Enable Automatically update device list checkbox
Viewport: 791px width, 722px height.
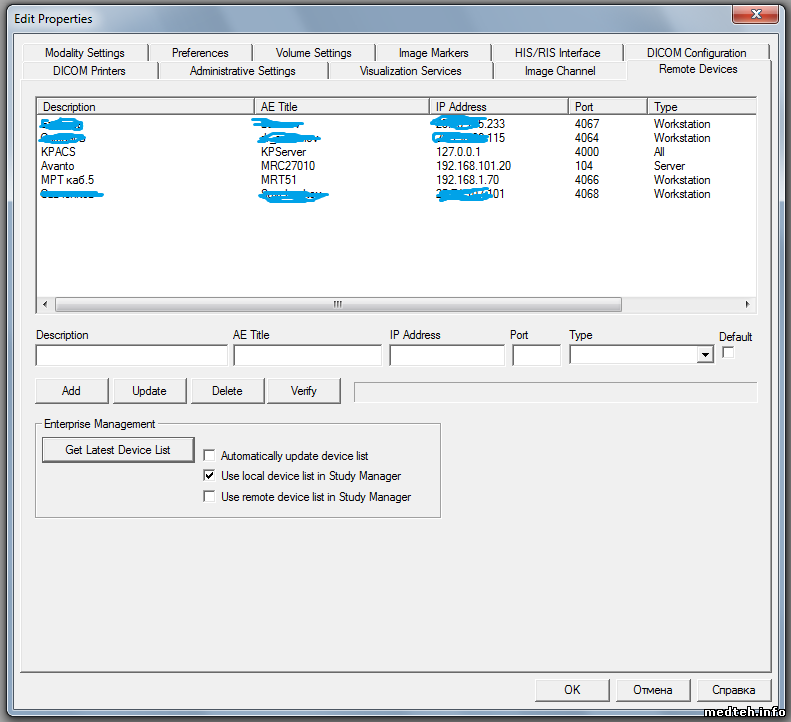[209, 456]
